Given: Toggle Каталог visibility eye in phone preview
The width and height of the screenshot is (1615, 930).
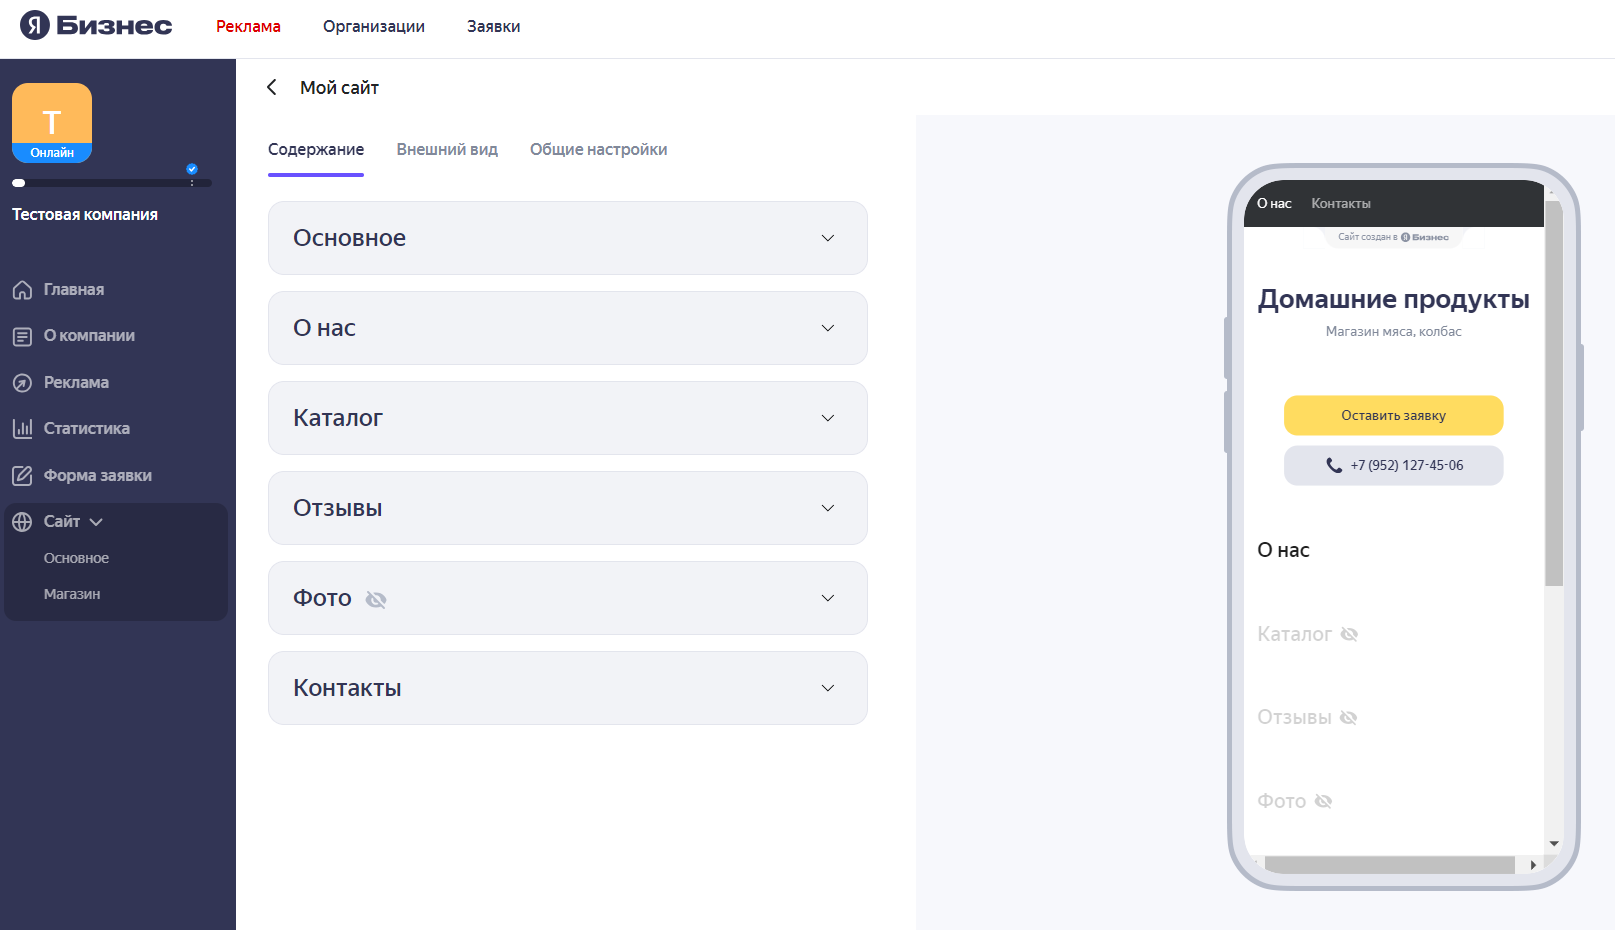Looking at the screenshot, I should click(x=1349, y=634).
